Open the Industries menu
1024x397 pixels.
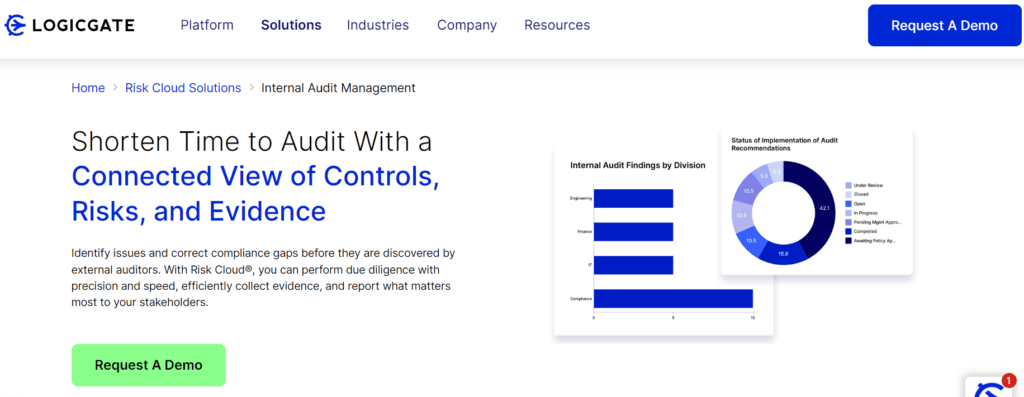pyautogui.click(x=377, y=25)
